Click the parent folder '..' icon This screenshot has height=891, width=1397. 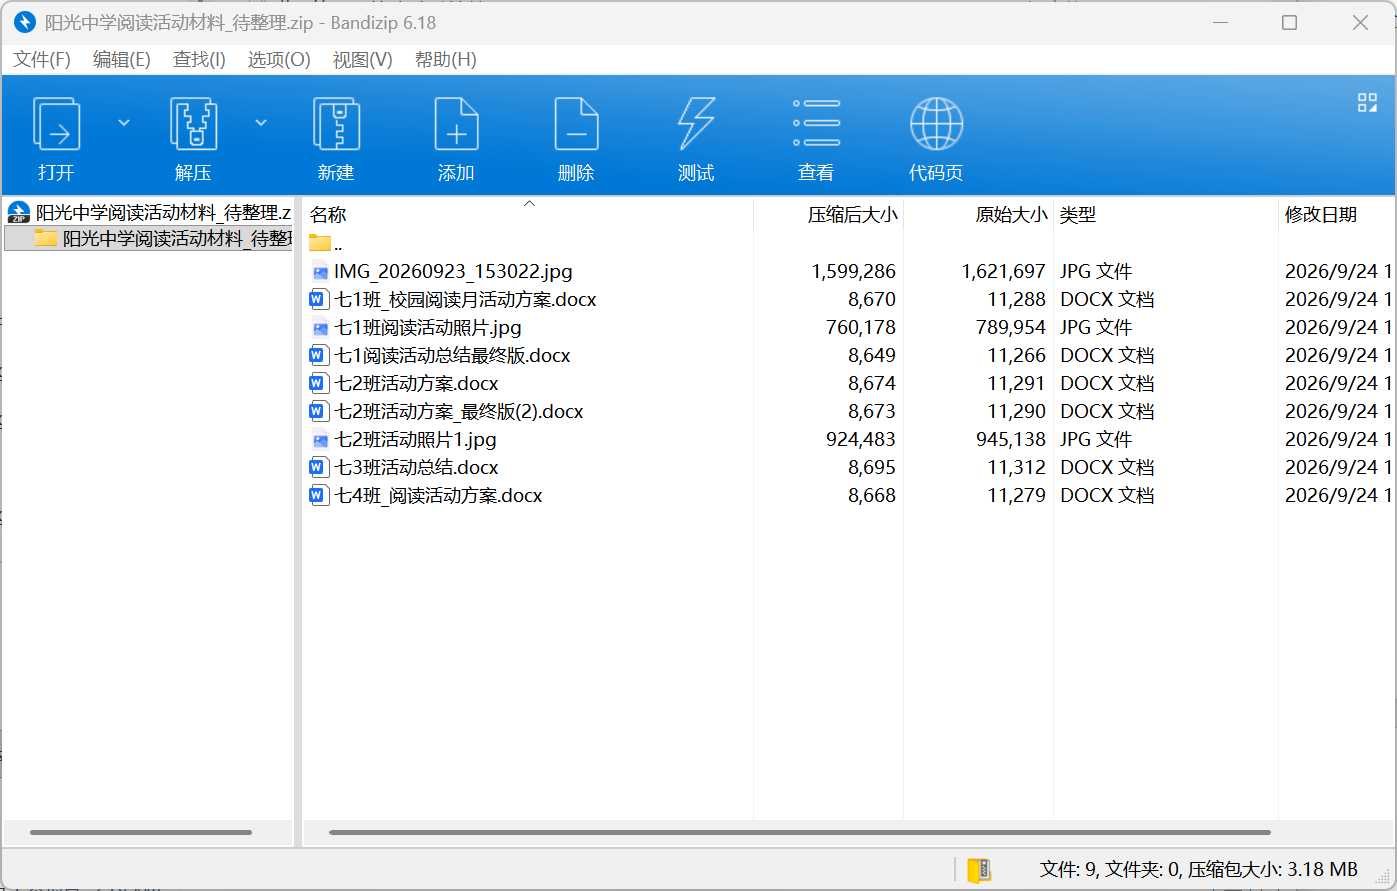click(x=320, y=243)
